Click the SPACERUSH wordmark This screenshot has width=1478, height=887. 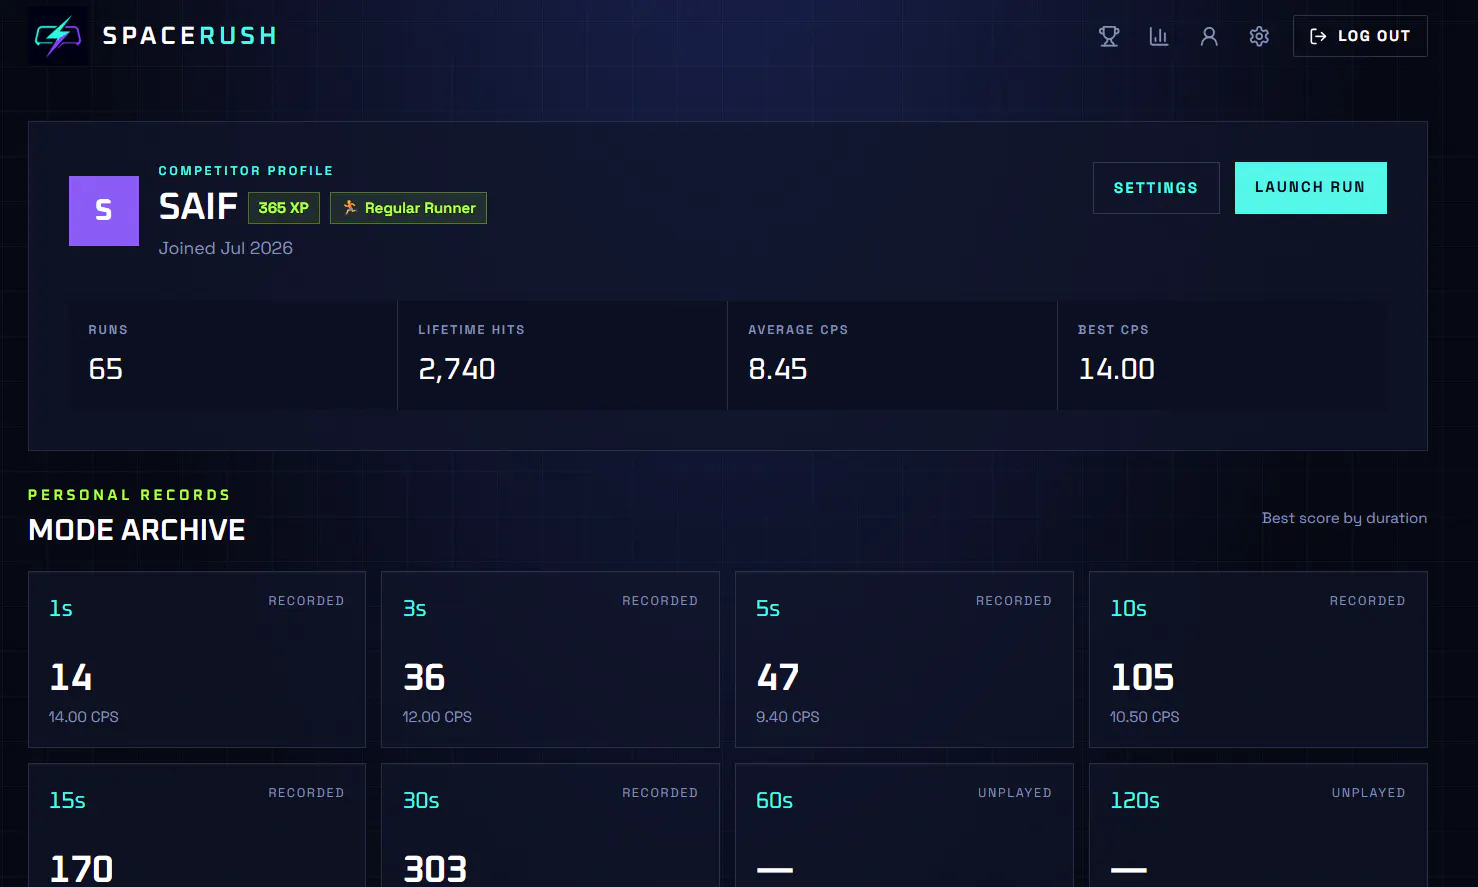pos(190,36)
